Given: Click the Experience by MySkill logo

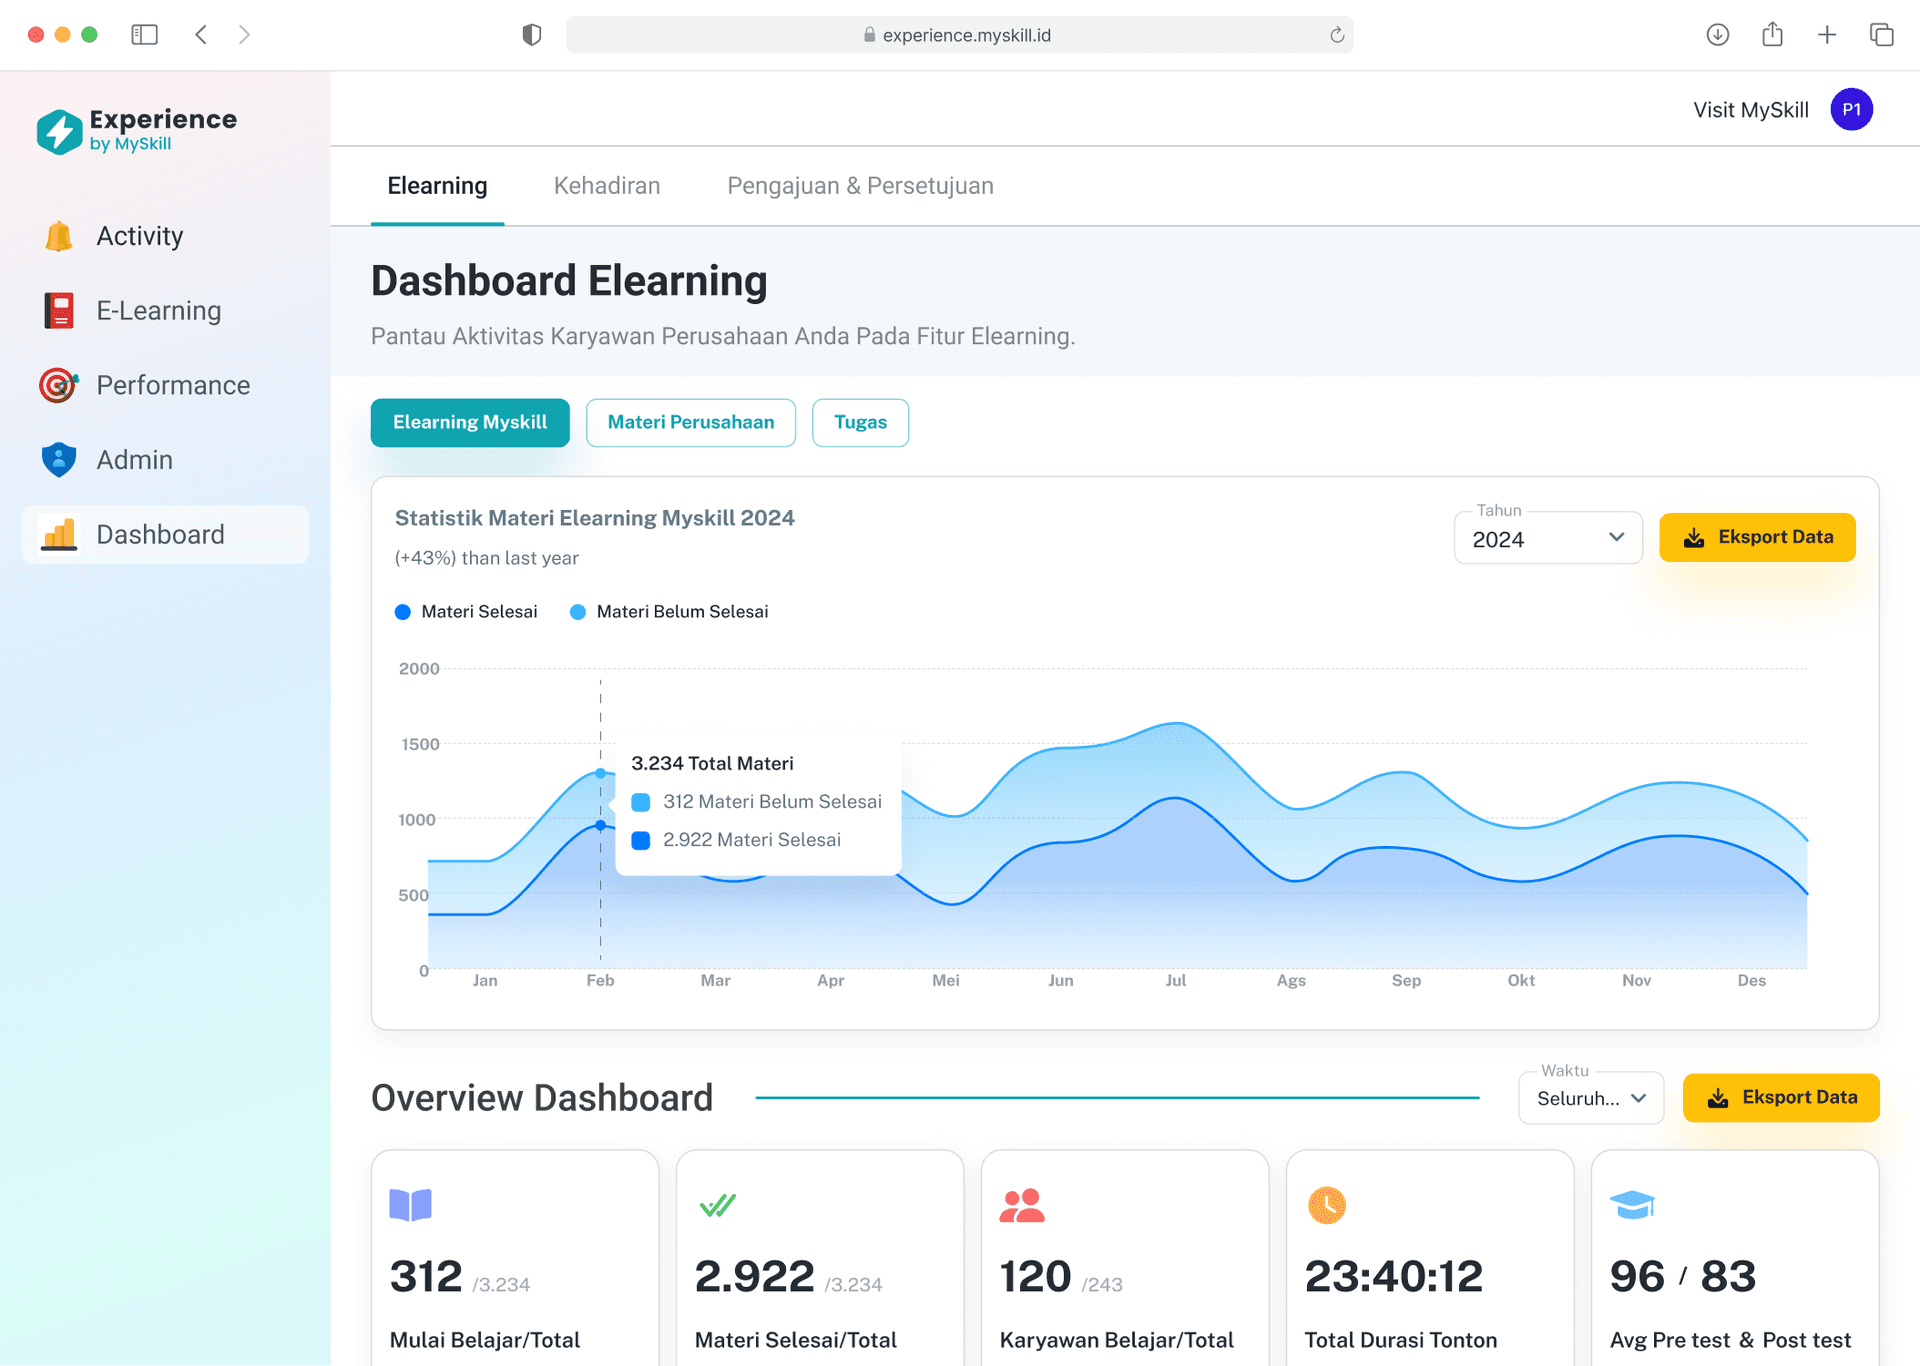Looking at the screenshot, I should click(x=137, y=131).
